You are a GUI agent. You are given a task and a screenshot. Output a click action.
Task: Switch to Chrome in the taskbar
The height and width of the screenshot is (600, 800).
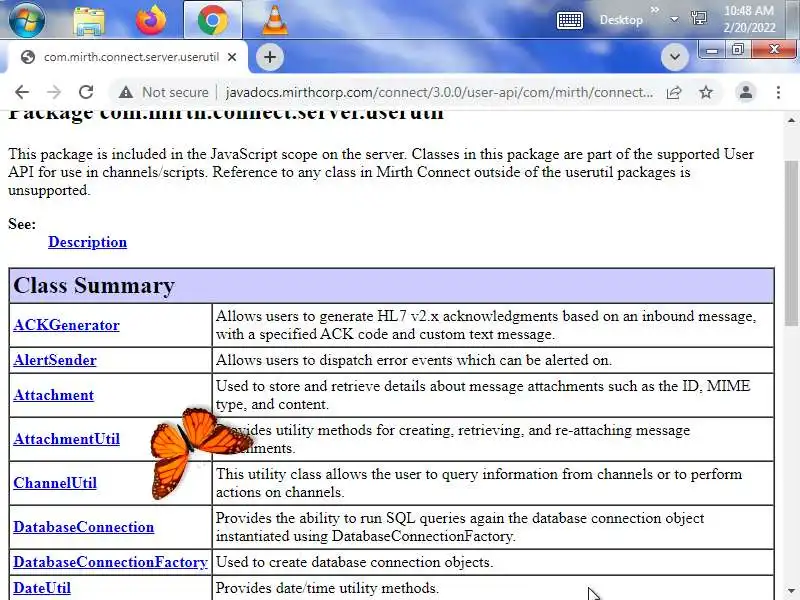coord(213,19)
